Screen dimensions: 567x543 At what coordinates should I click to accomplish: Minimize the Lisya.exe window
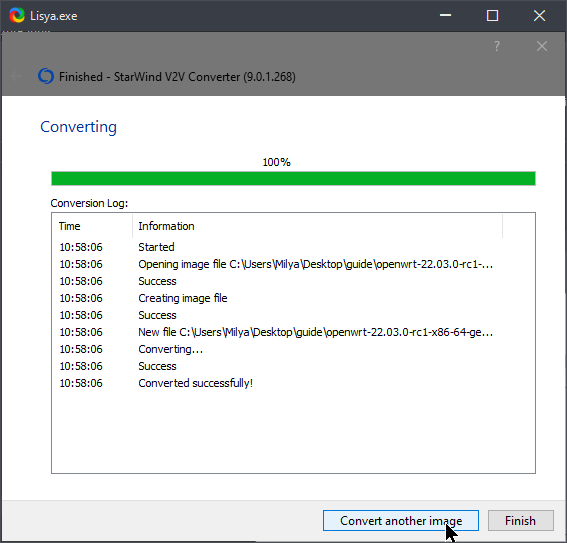pos(446,16)
